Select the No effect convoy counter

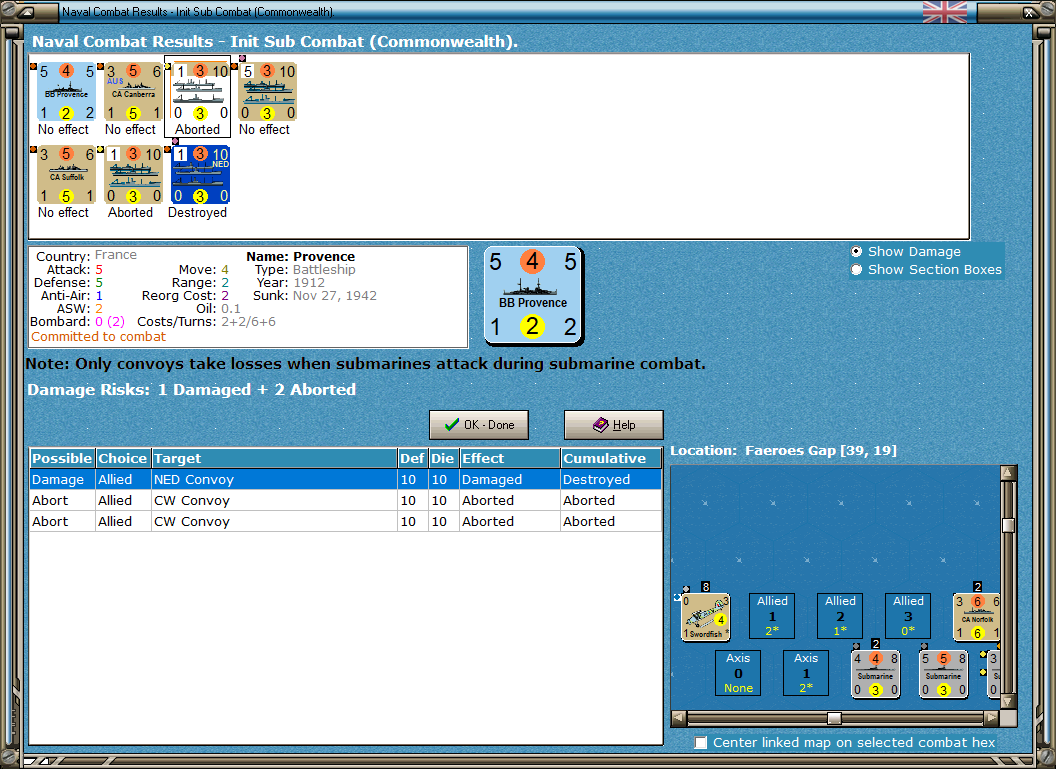click(267, 92)
